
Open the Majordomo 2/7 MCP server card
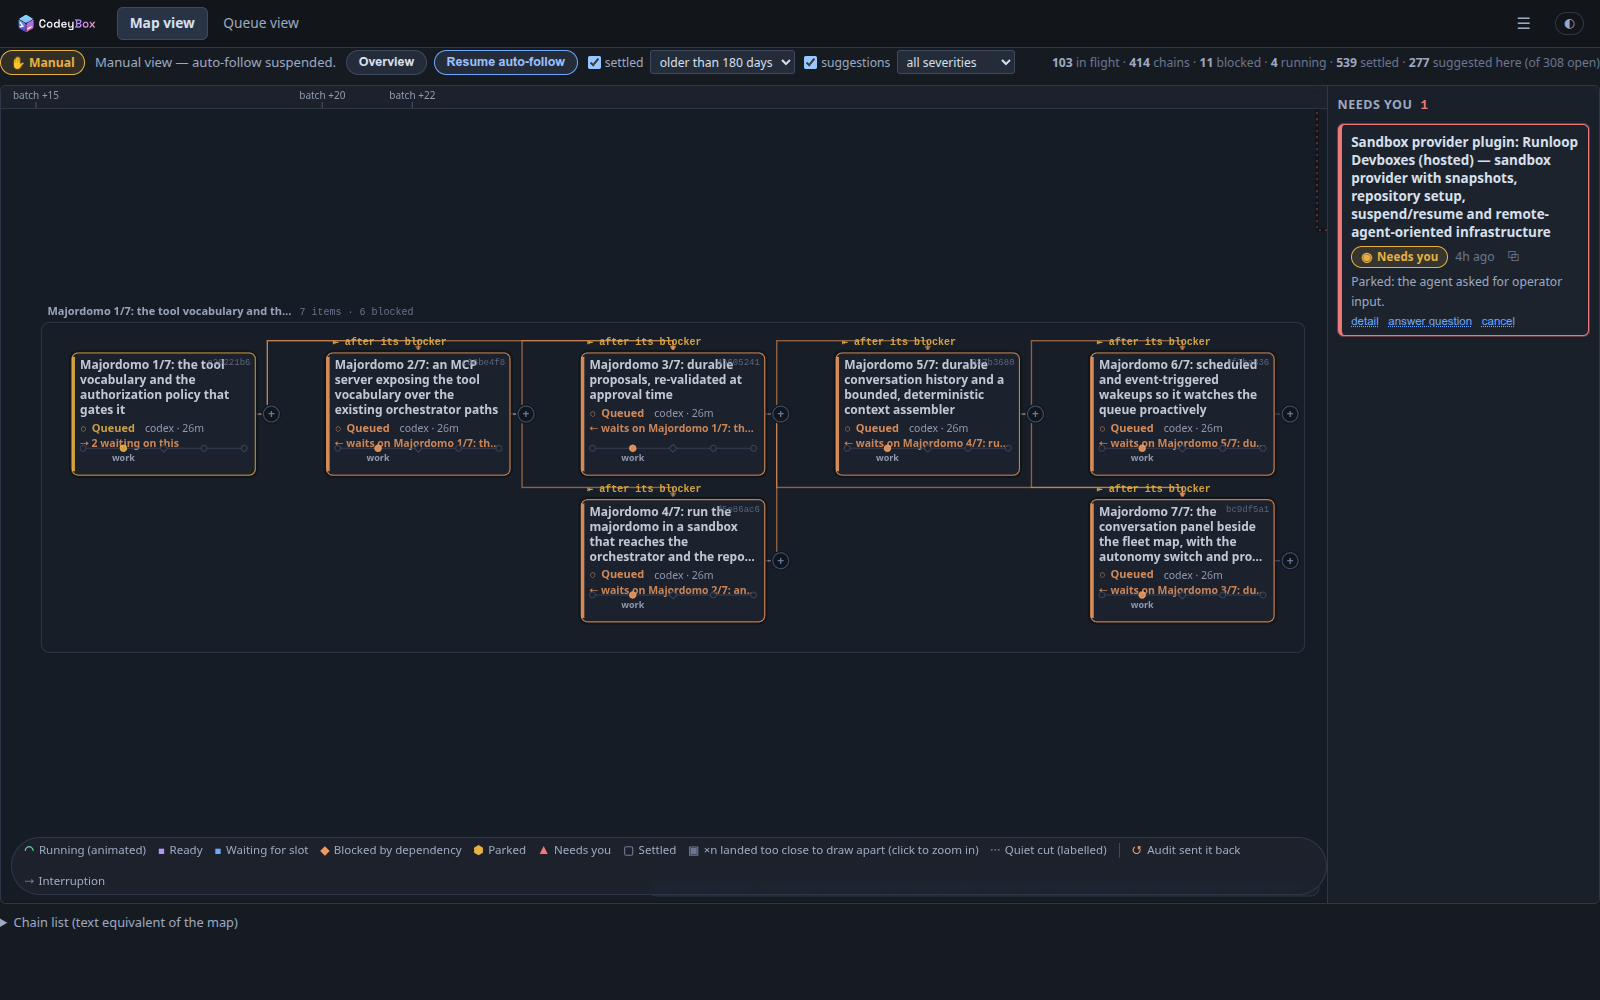click(418, 413)
